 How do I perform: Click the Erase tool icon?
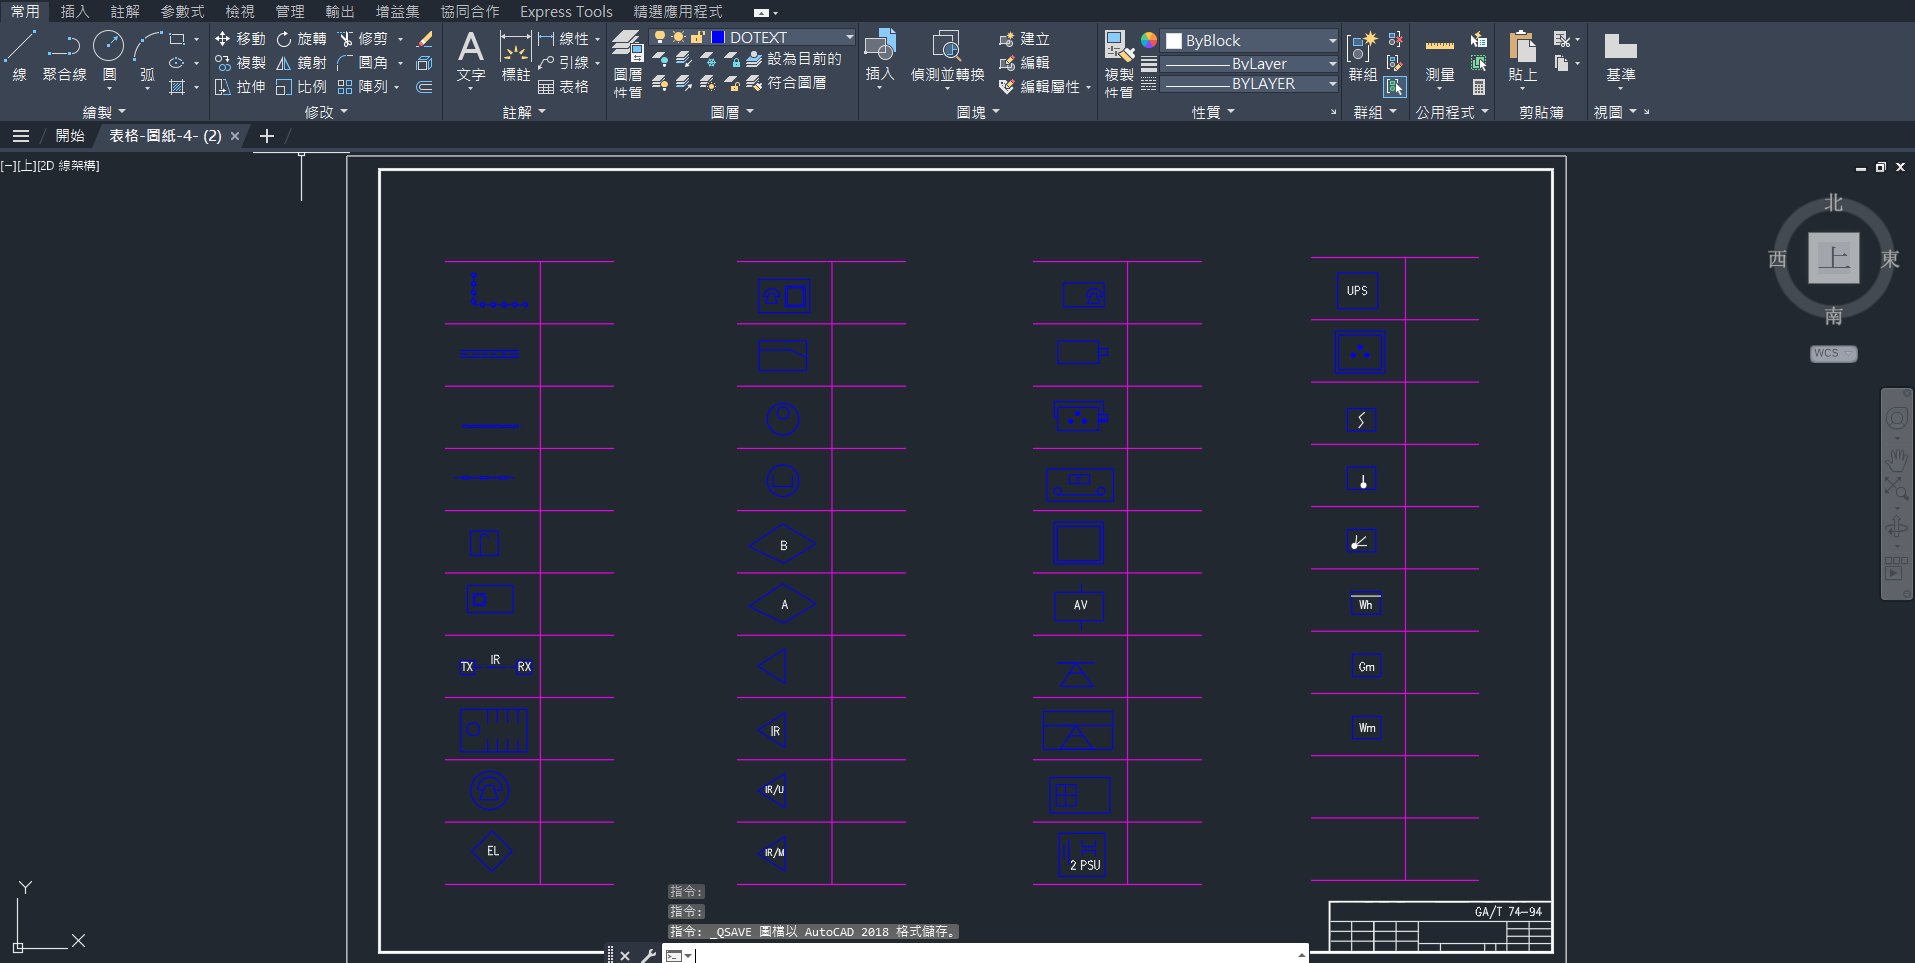(424, 39)
